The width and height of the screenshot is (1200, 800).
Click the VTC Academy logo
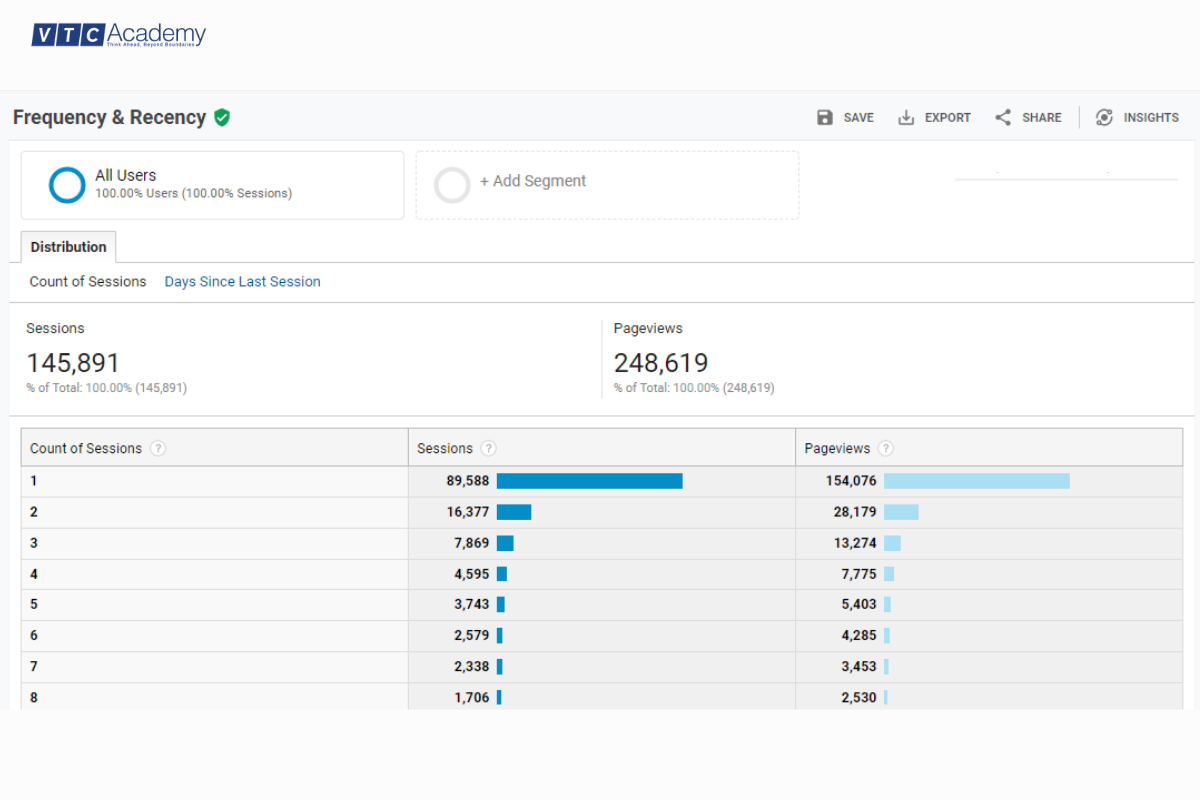pyautogui.click(x=118, y=36)
